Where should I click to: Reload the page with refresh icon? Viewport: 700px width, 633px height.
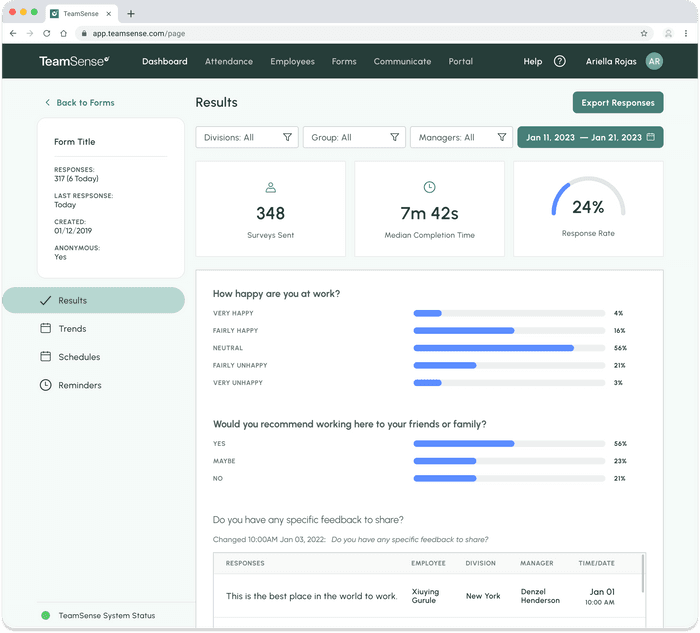46,33
